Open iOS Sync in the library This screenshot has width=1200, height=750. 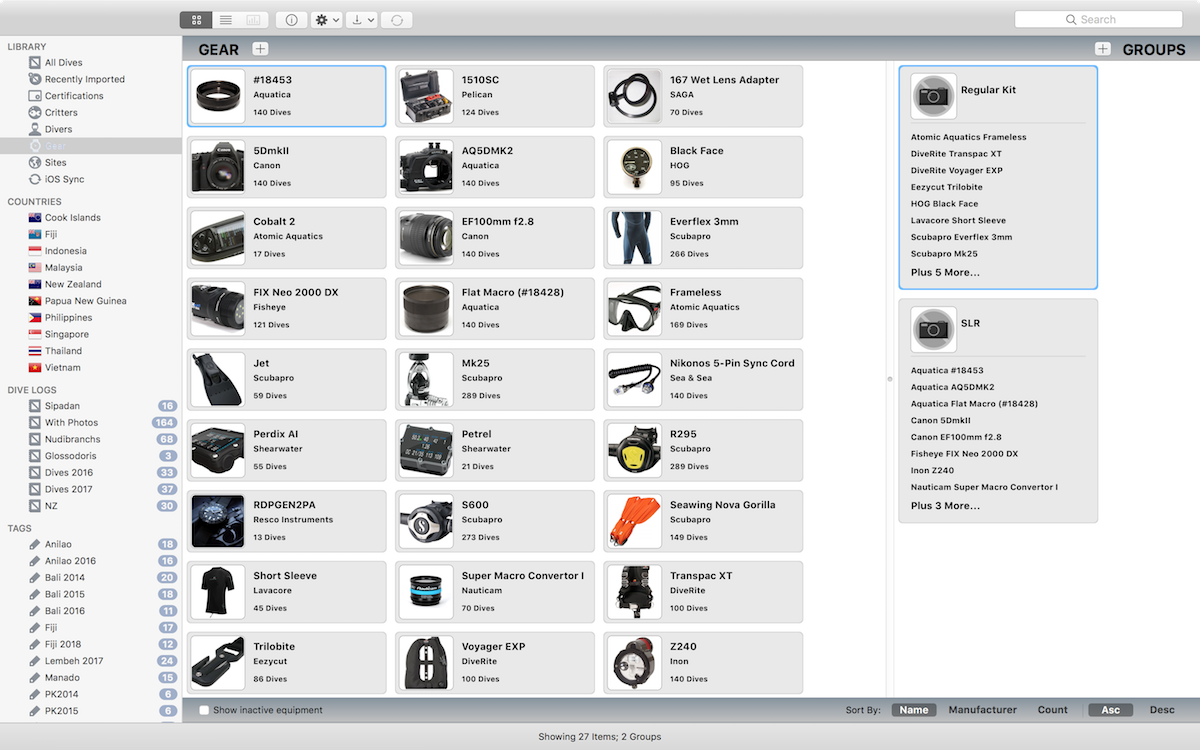coord(64,179)
